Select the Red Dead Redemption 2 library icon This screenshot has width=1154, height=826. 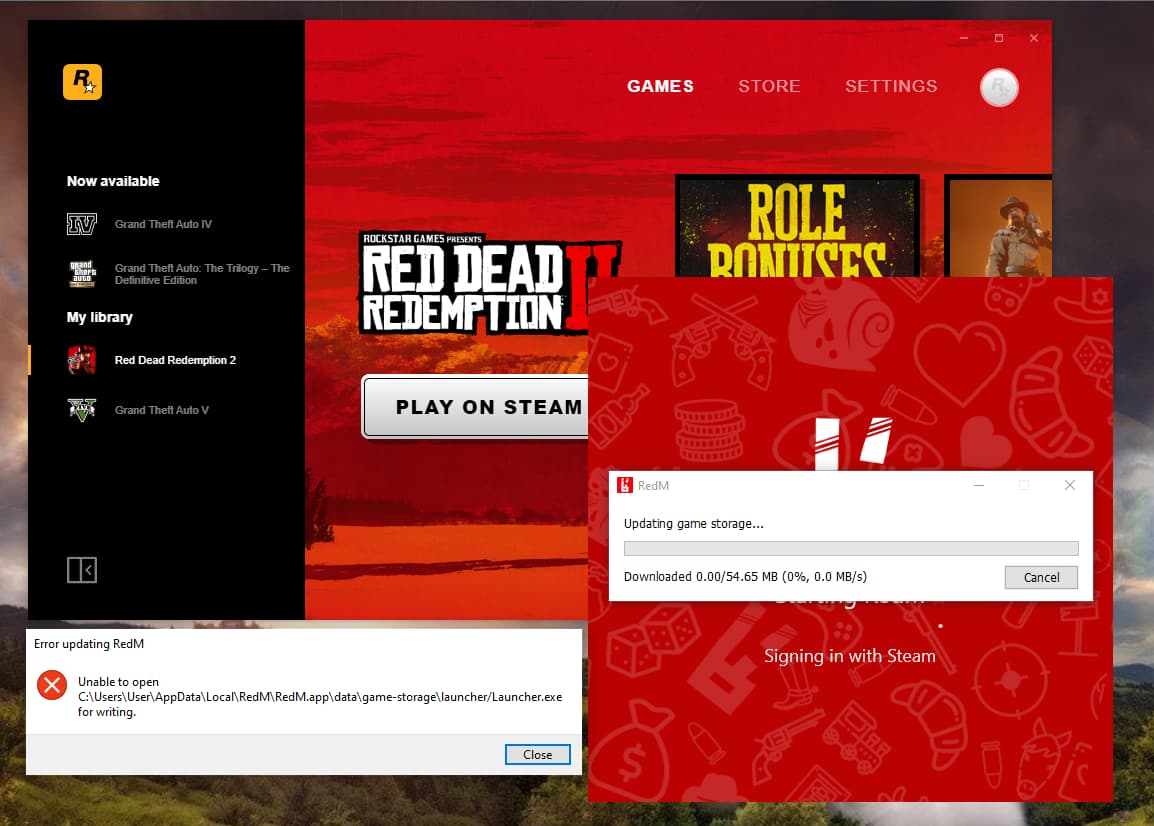pos(82,360)
